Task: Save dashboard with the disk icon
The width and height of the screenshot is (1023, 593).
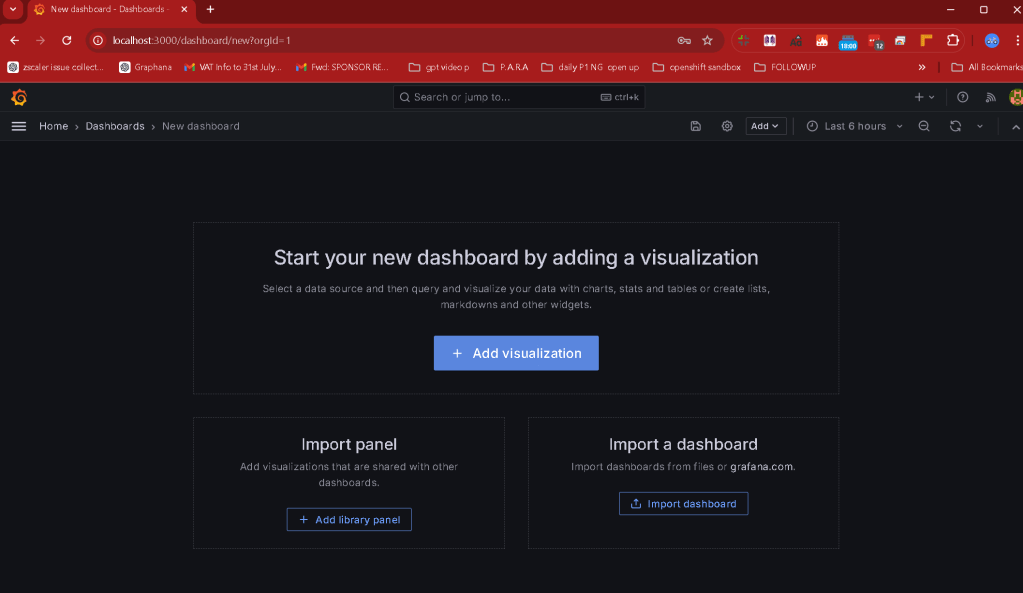Action: click(x=695, y=127)
